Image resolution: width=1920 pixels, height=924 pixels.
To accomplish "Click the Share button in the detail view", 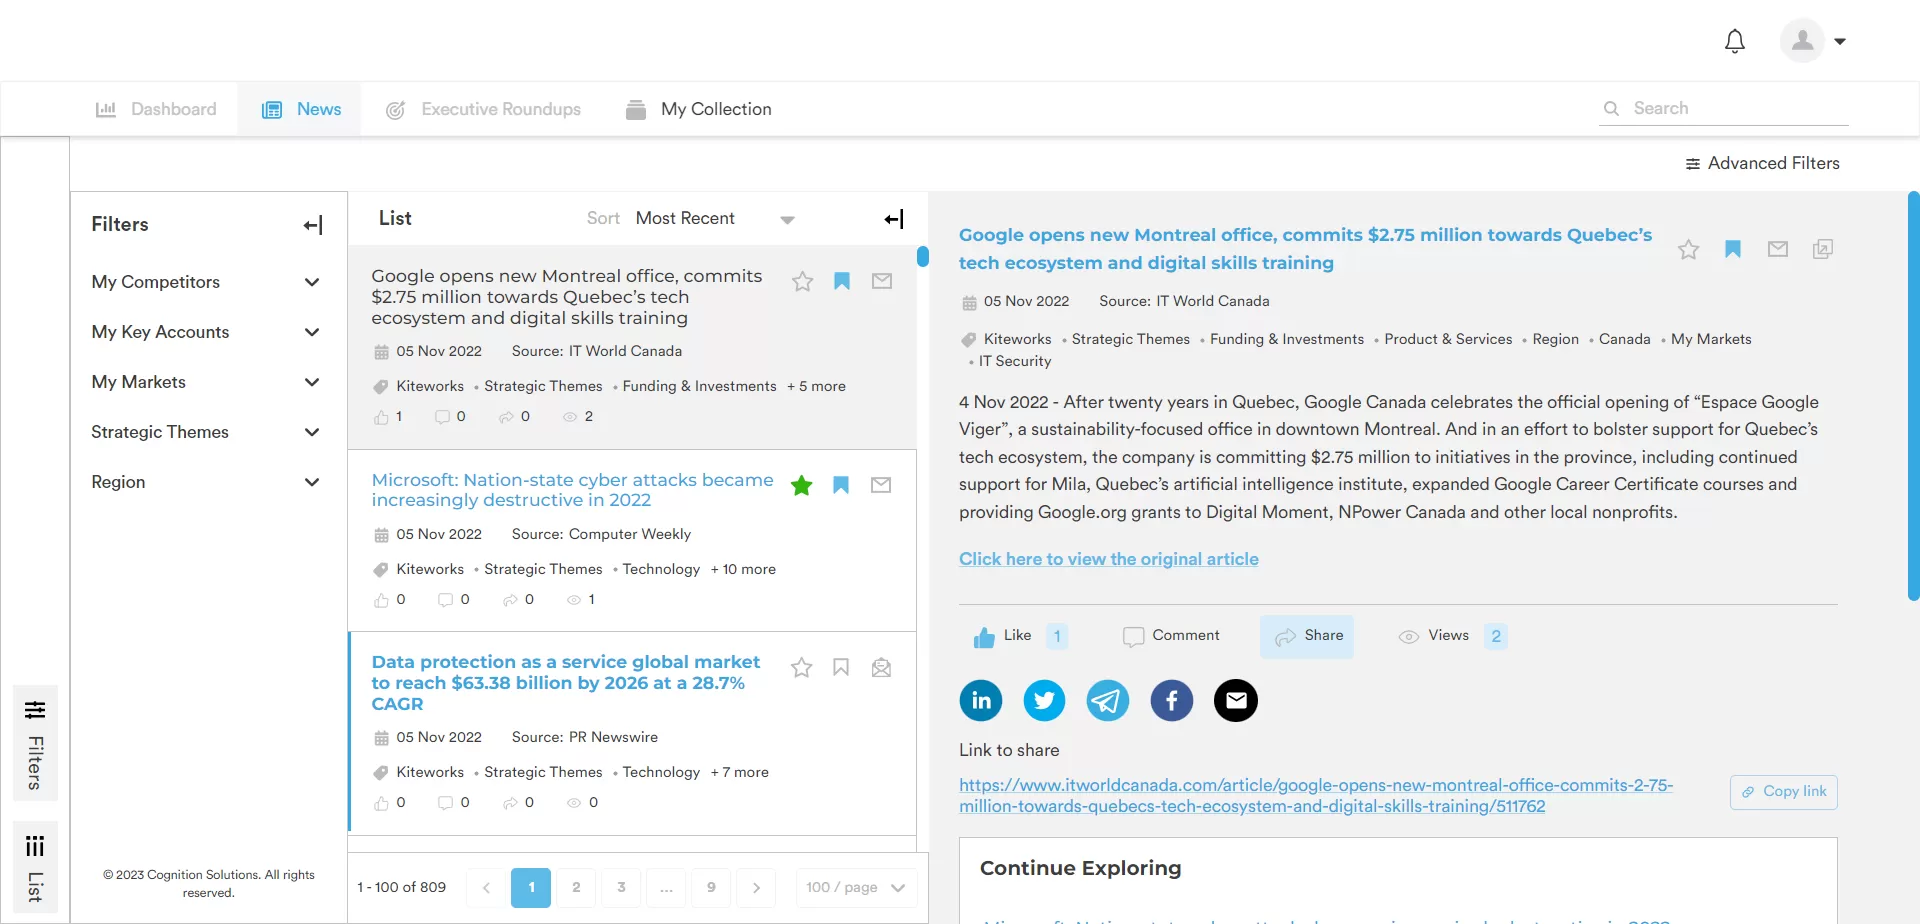I will tap(1307, 636).
